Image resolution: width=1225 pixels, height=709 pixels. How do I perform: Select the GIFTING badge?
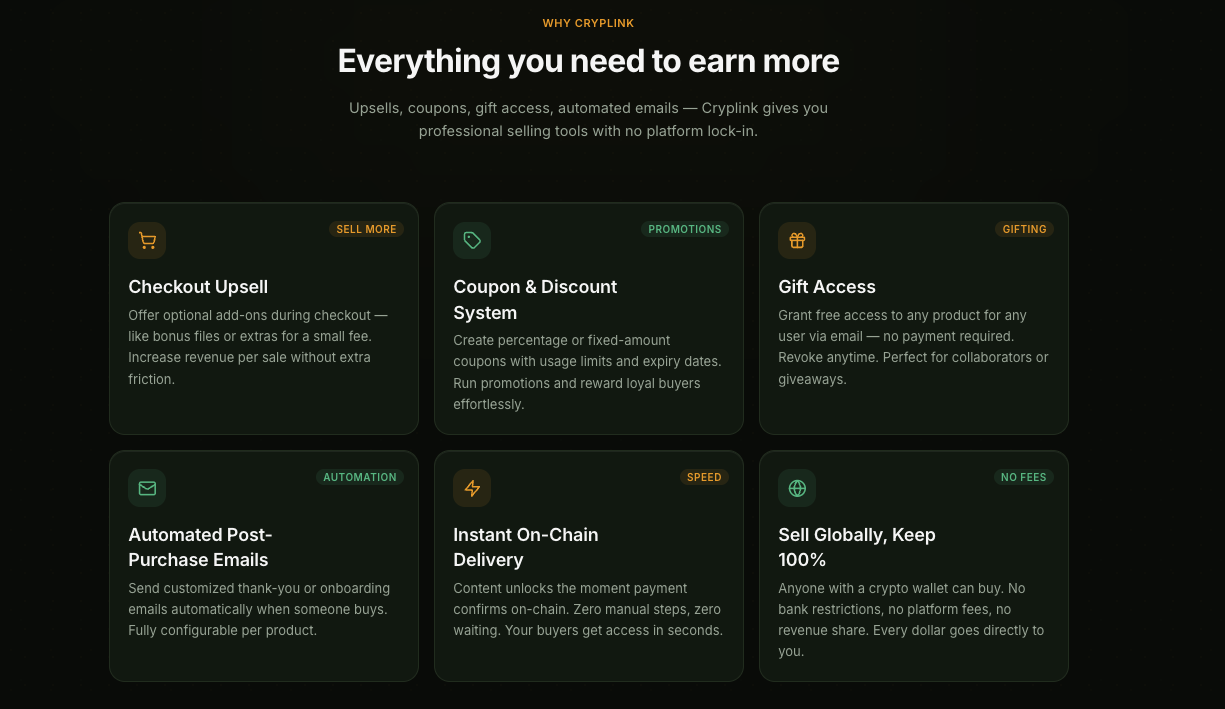1025,229
